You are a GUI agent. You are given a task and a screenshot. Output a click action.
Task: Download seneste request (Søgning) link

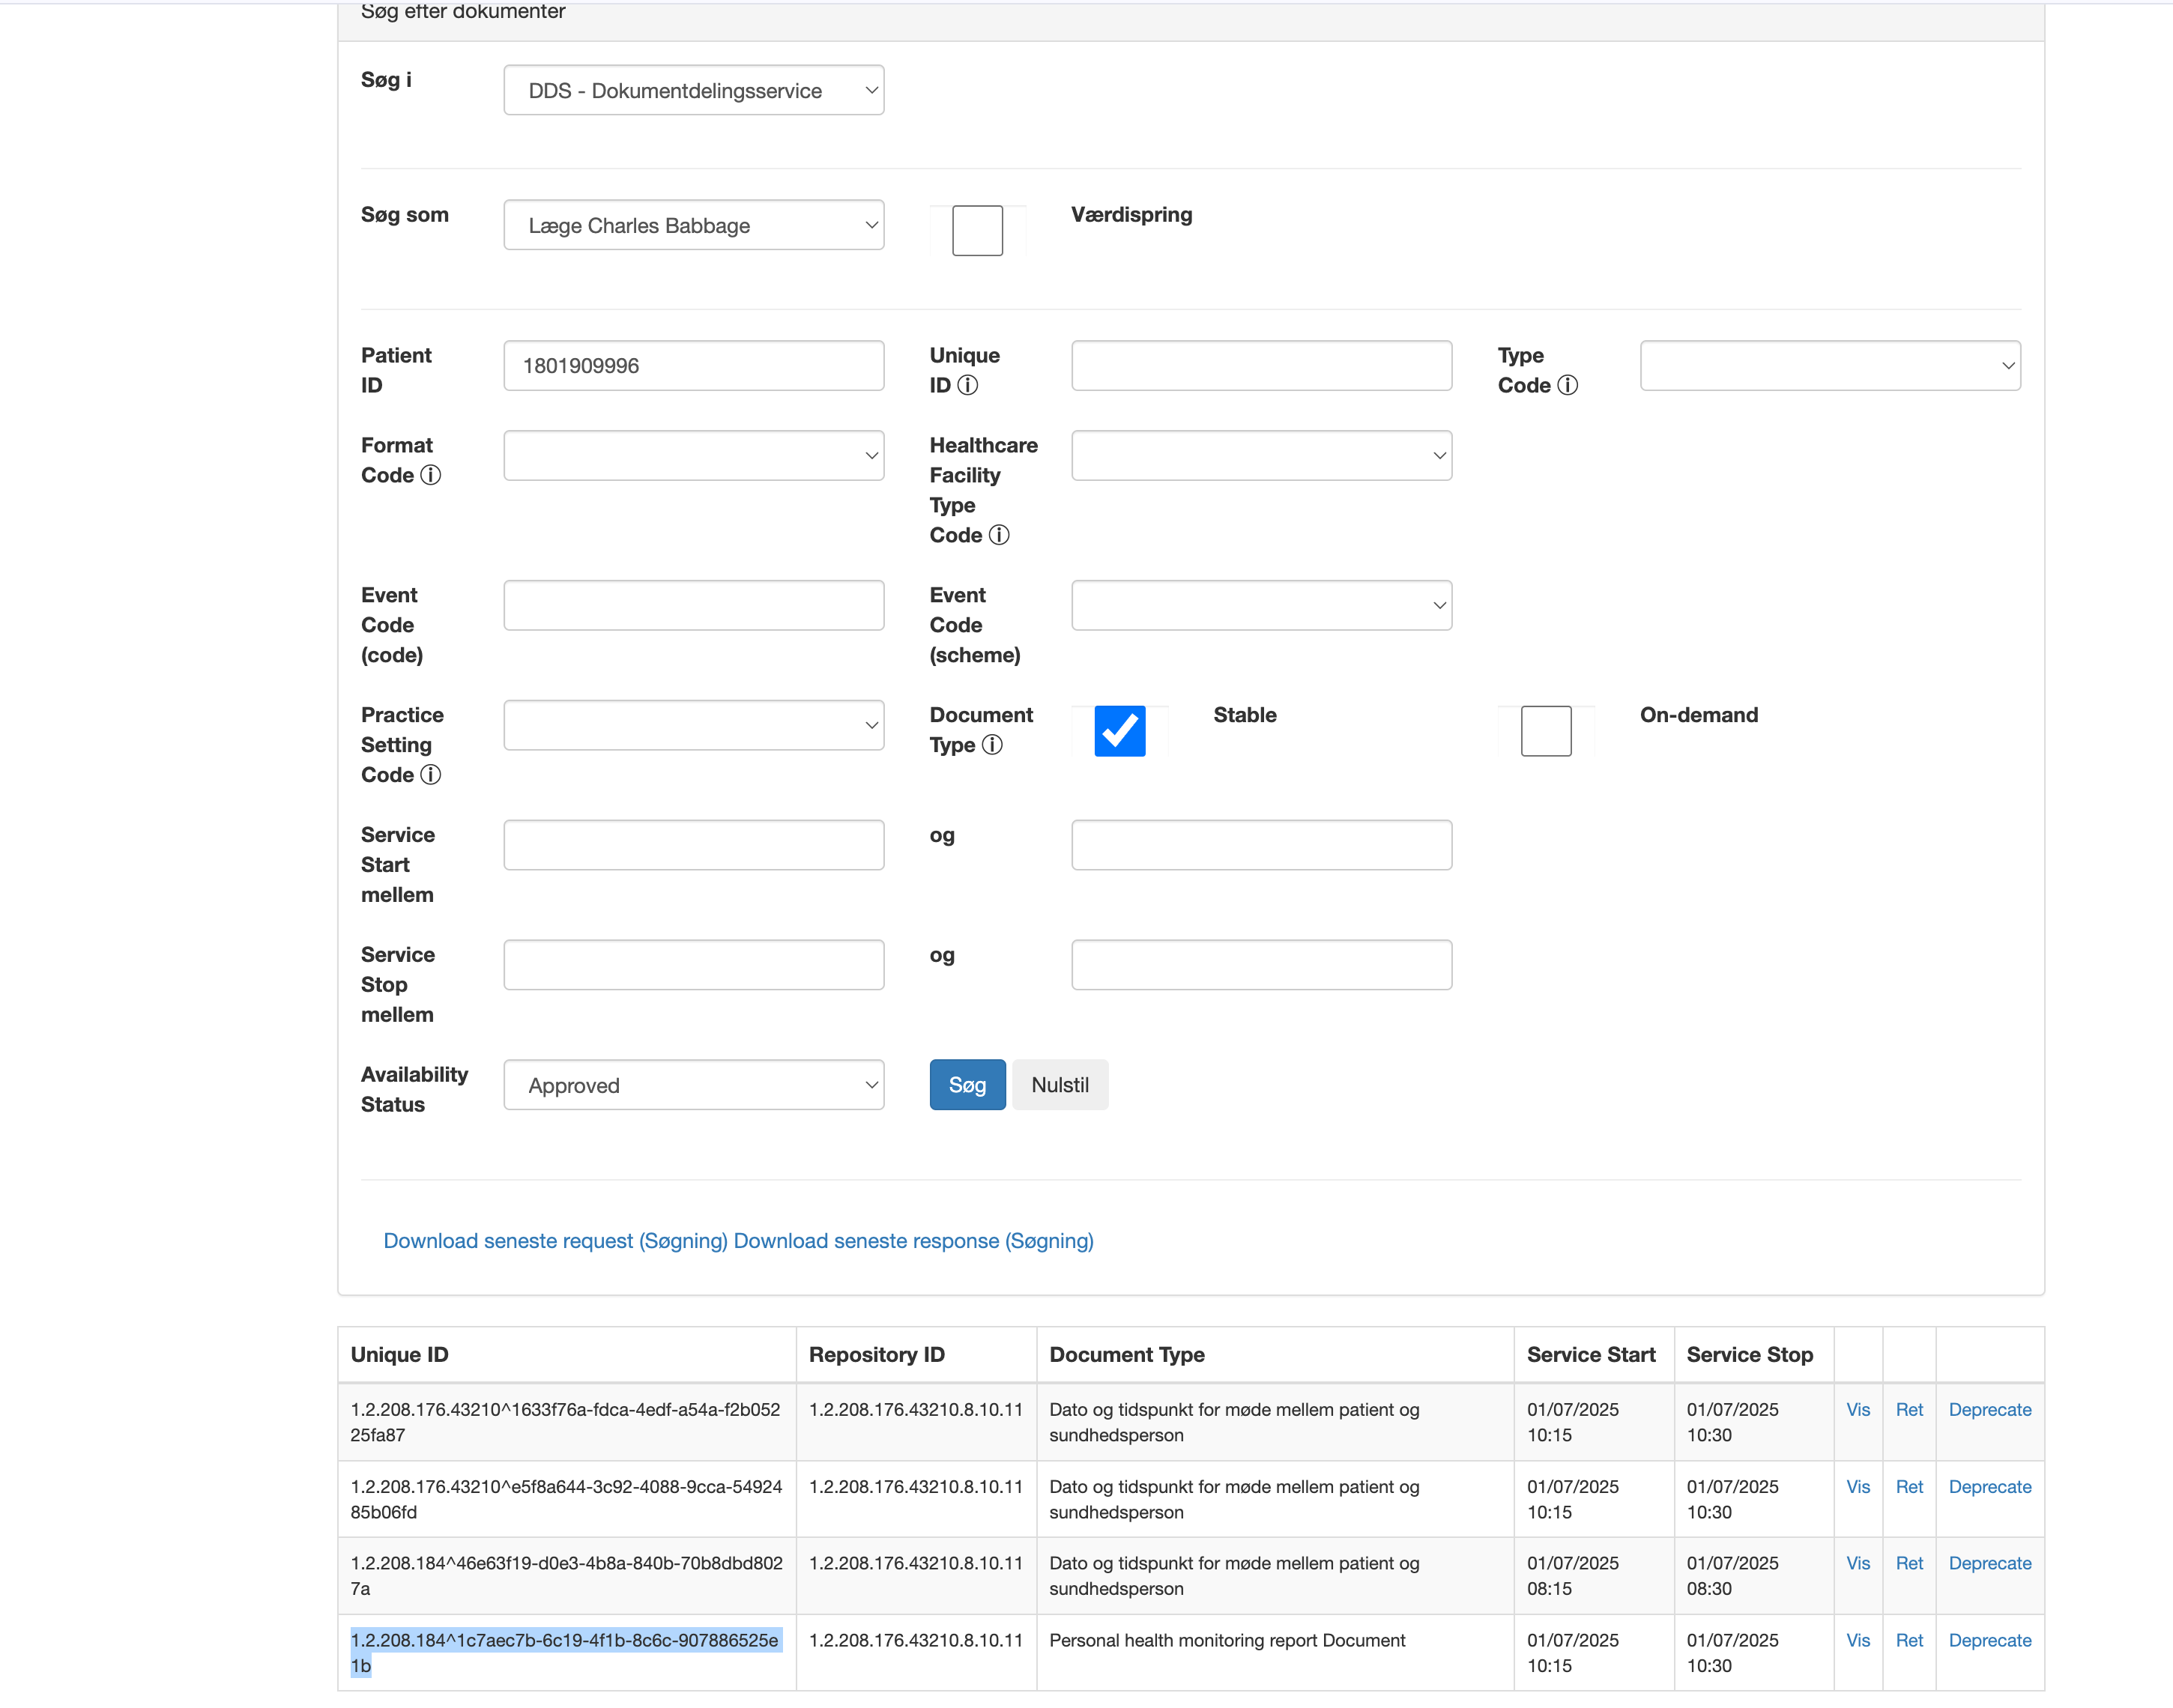pos(555,1241)
